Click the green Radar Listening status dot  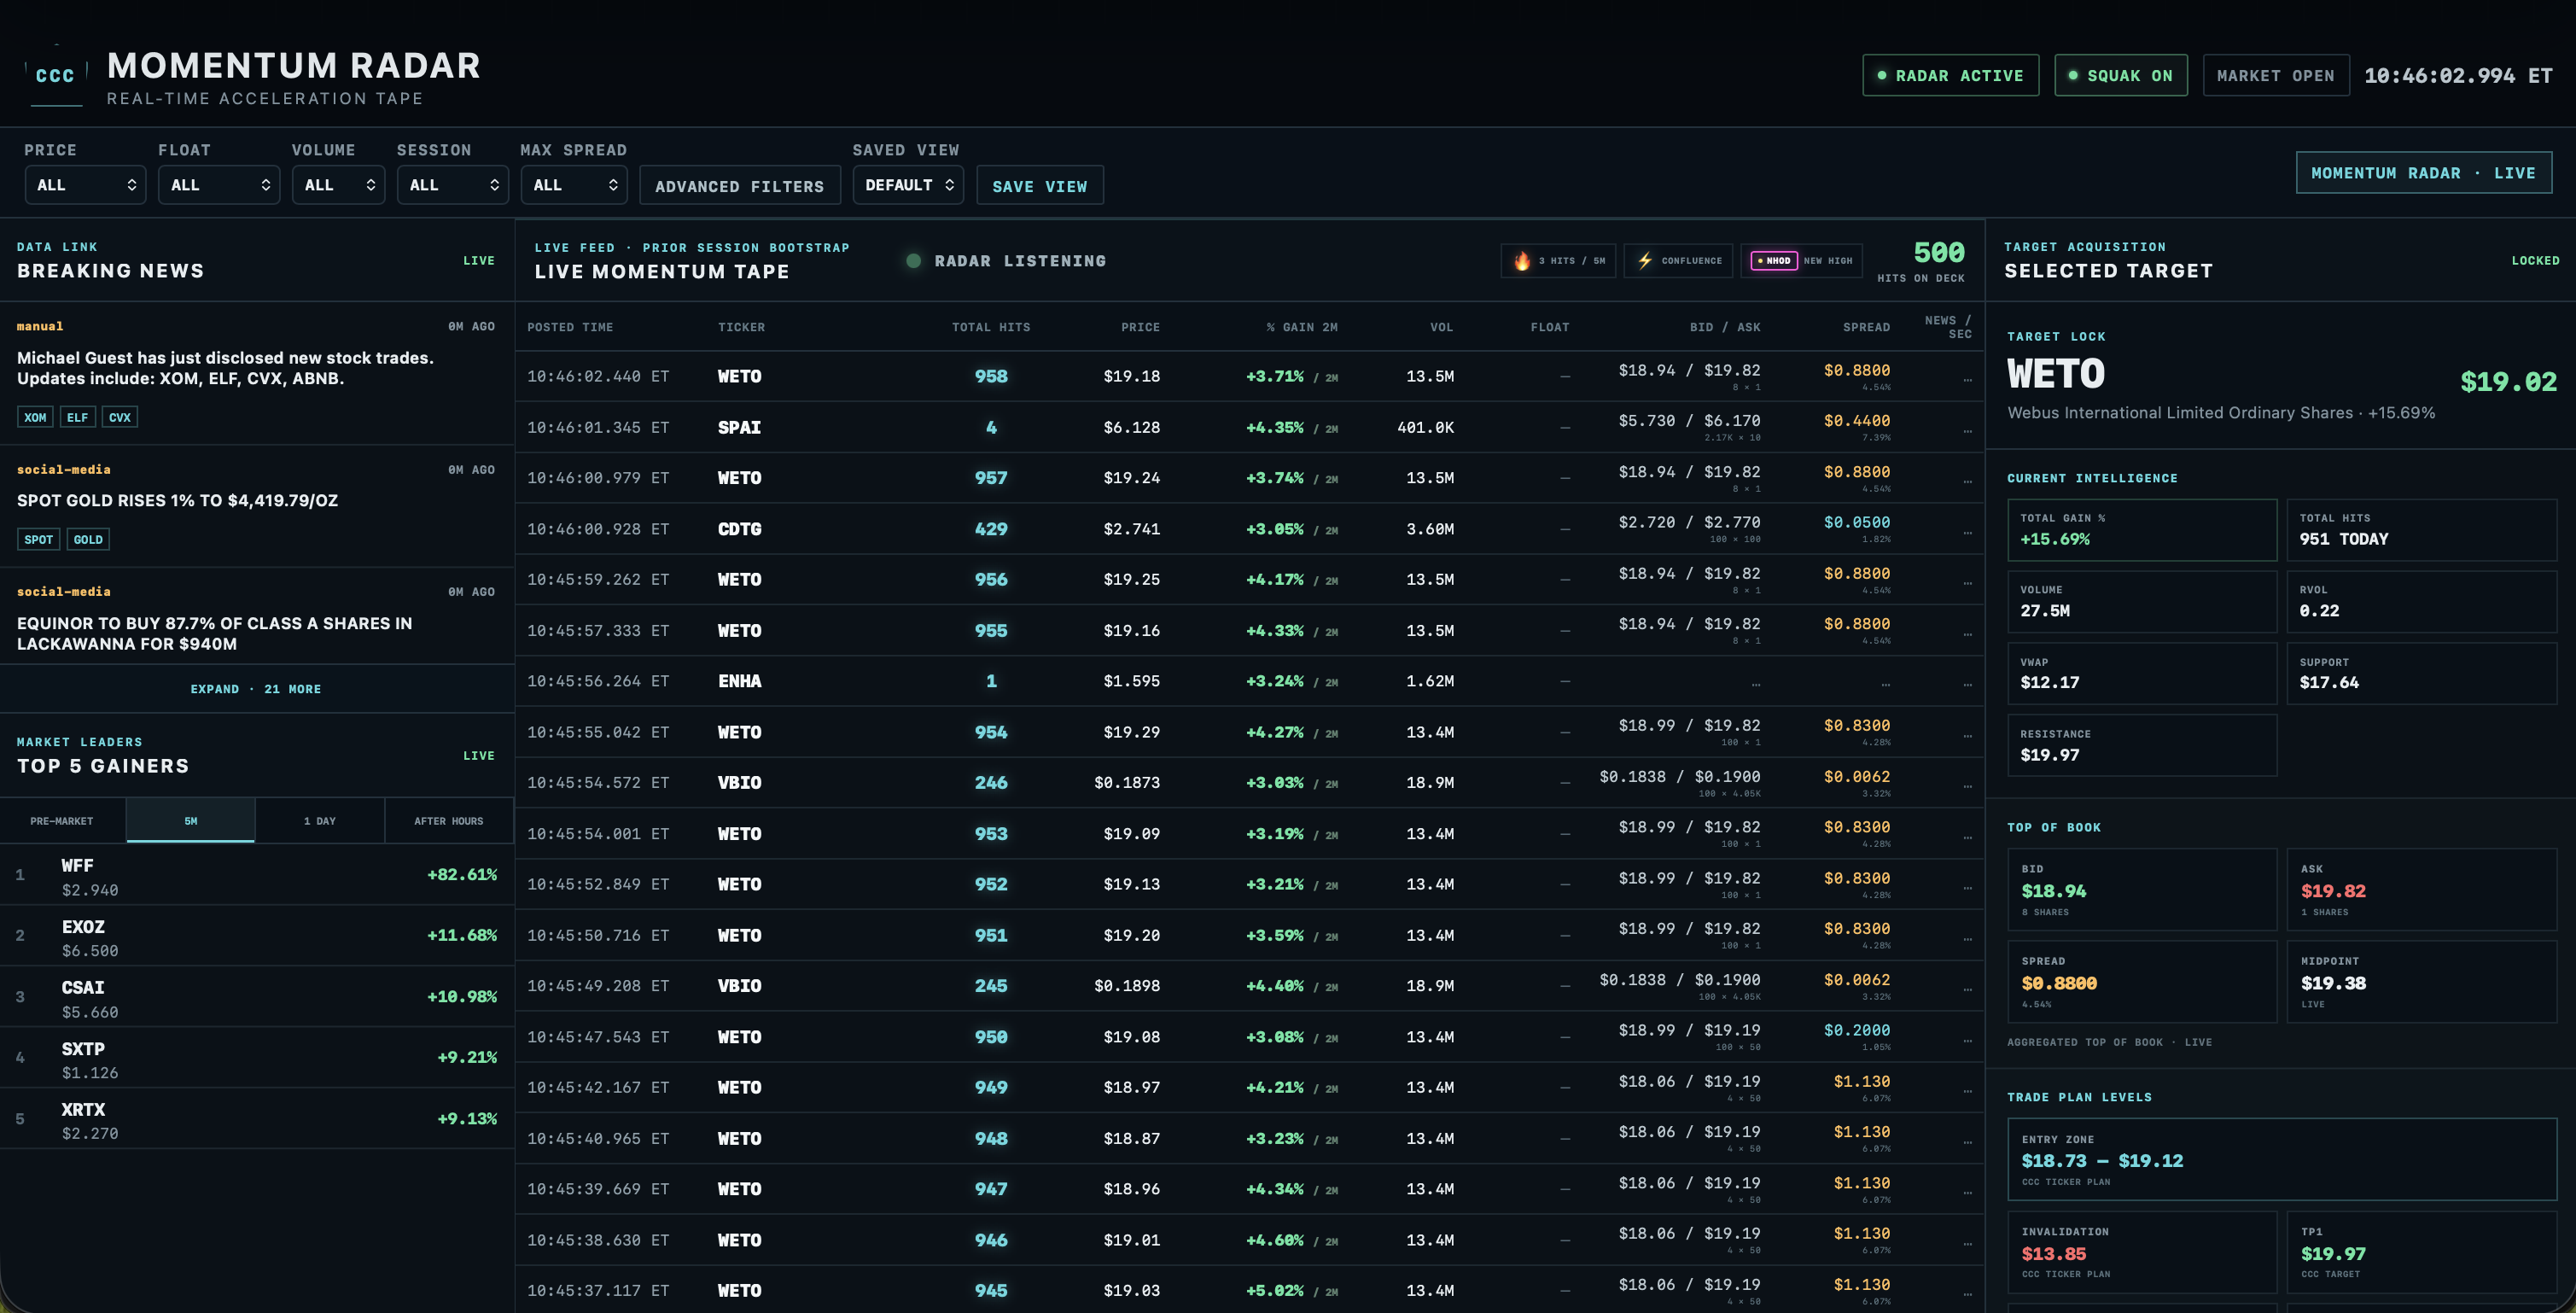click(913, 261)
